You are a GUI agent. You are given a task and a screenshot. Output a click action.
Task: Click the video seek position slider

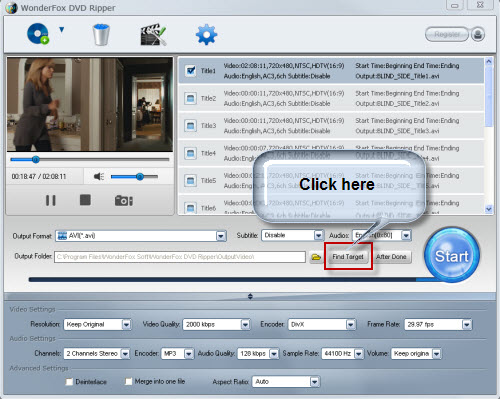click(x=90, y=160)
